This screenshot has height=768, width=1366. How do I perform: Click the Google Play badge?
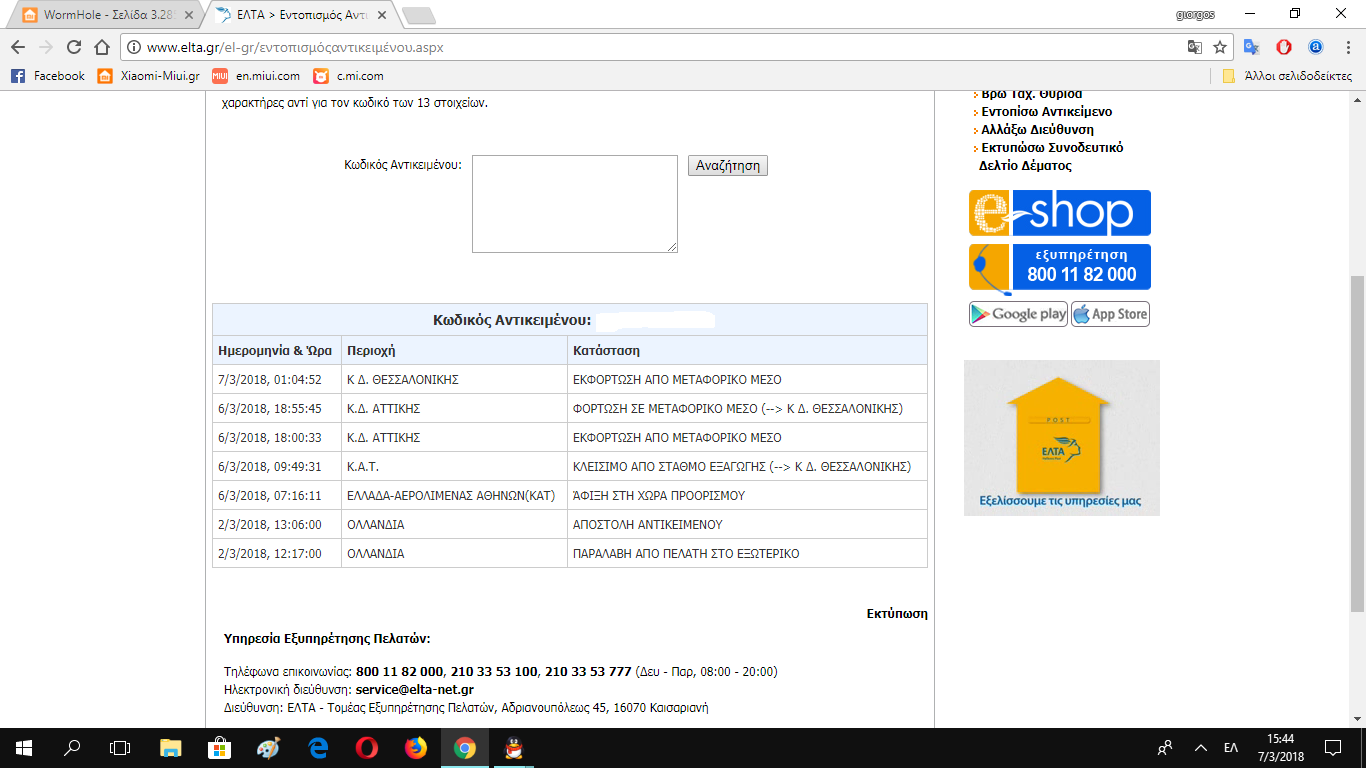pos(1018,314)
